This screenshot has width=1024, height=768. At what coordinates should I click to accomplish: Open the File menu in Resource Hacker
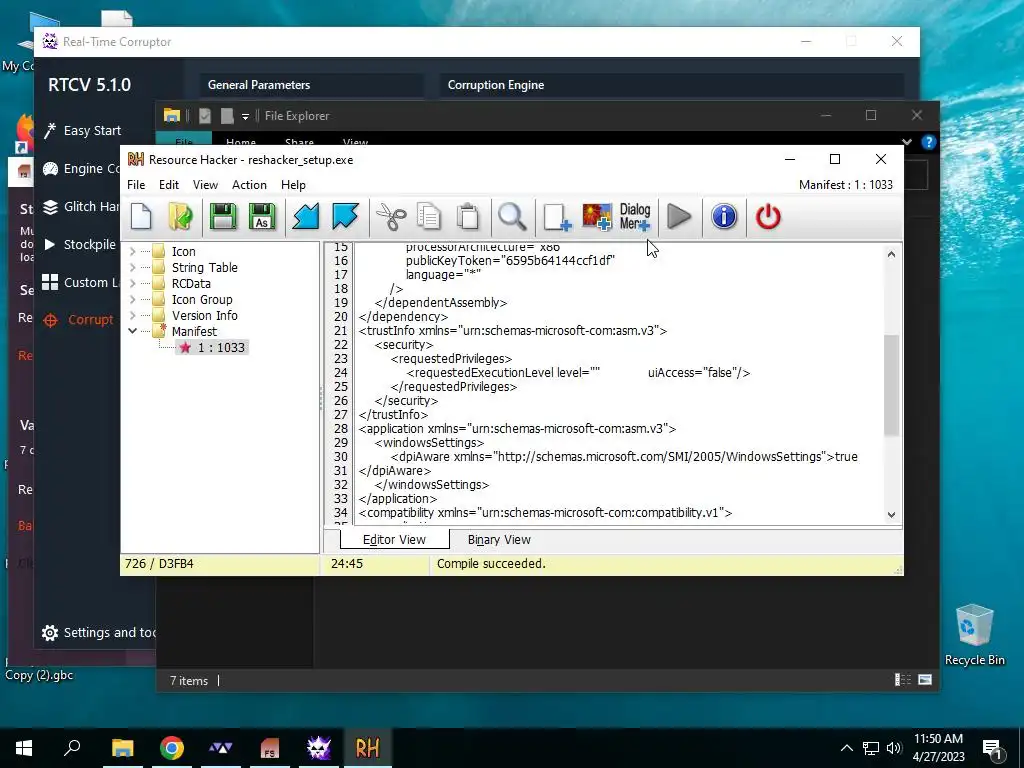tap(136, 185)
